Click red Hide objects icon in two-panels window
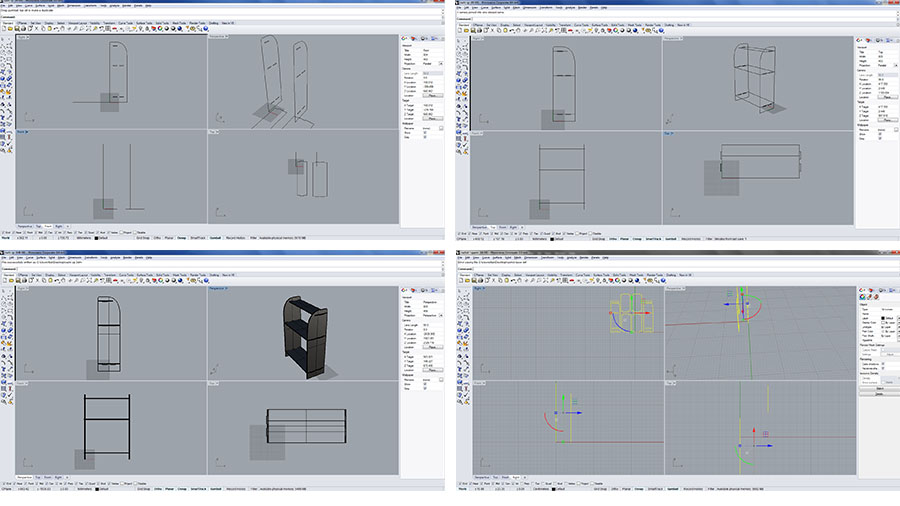 click(x=114, y=29)
